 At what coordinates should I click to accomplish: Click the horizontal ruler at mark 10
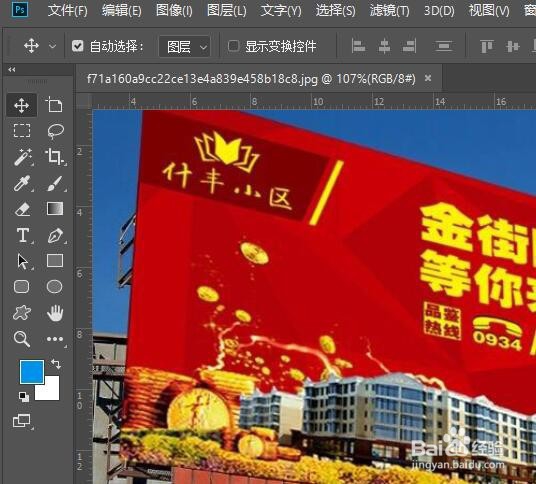pos(318,102)
